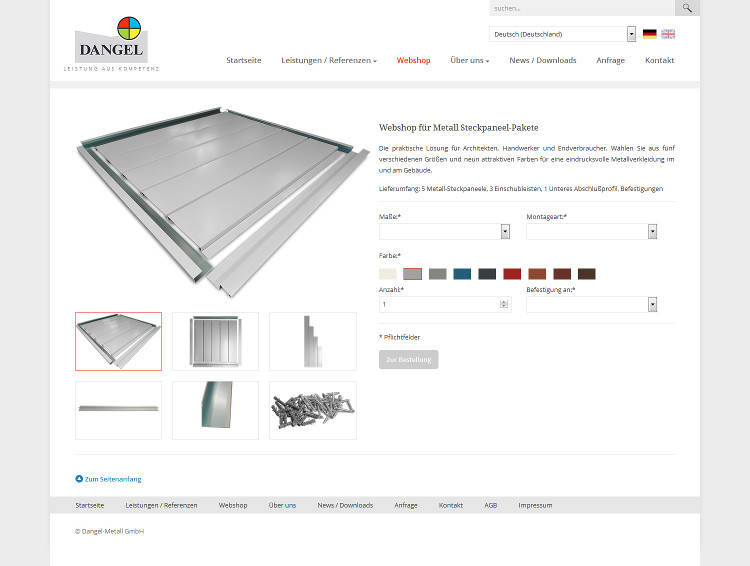Open the Montageart dropdown
The height and width of the screenshot is (566, 750).
tap(592, 232)
